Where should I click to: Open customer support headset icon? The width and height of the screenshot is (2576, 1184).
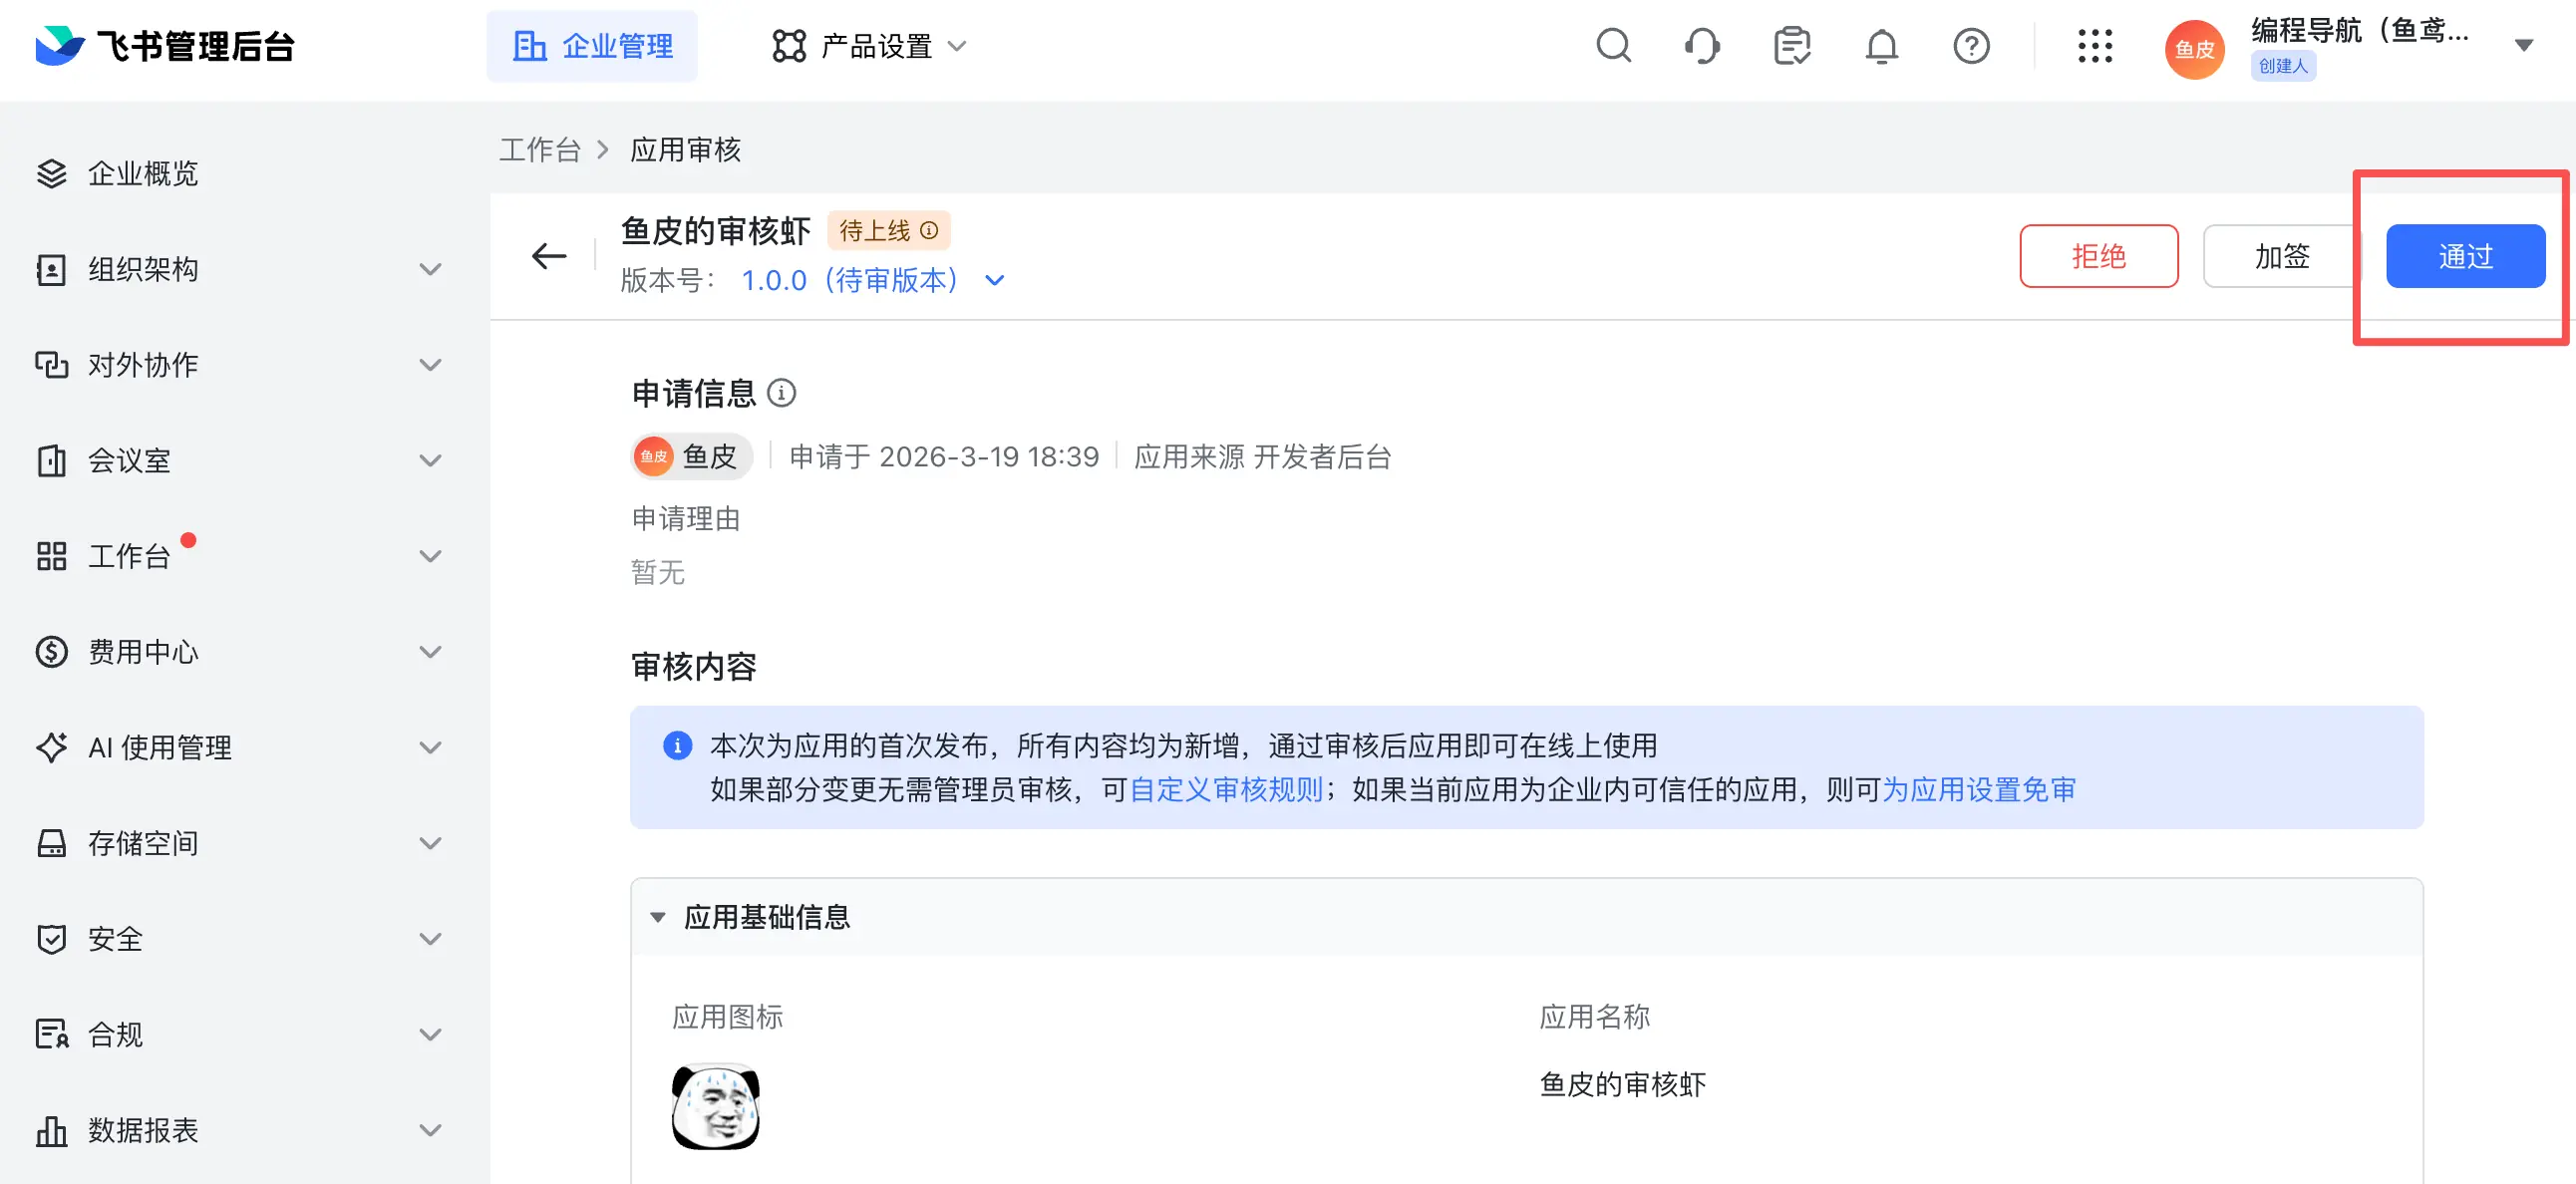click(x=1702, y=46)
